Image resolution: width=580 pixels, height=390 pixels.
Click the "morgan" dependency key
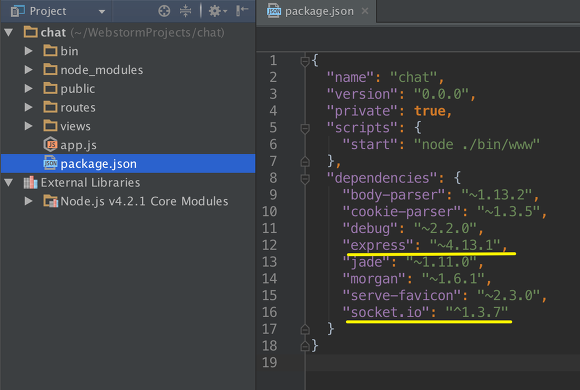[374, 279]
